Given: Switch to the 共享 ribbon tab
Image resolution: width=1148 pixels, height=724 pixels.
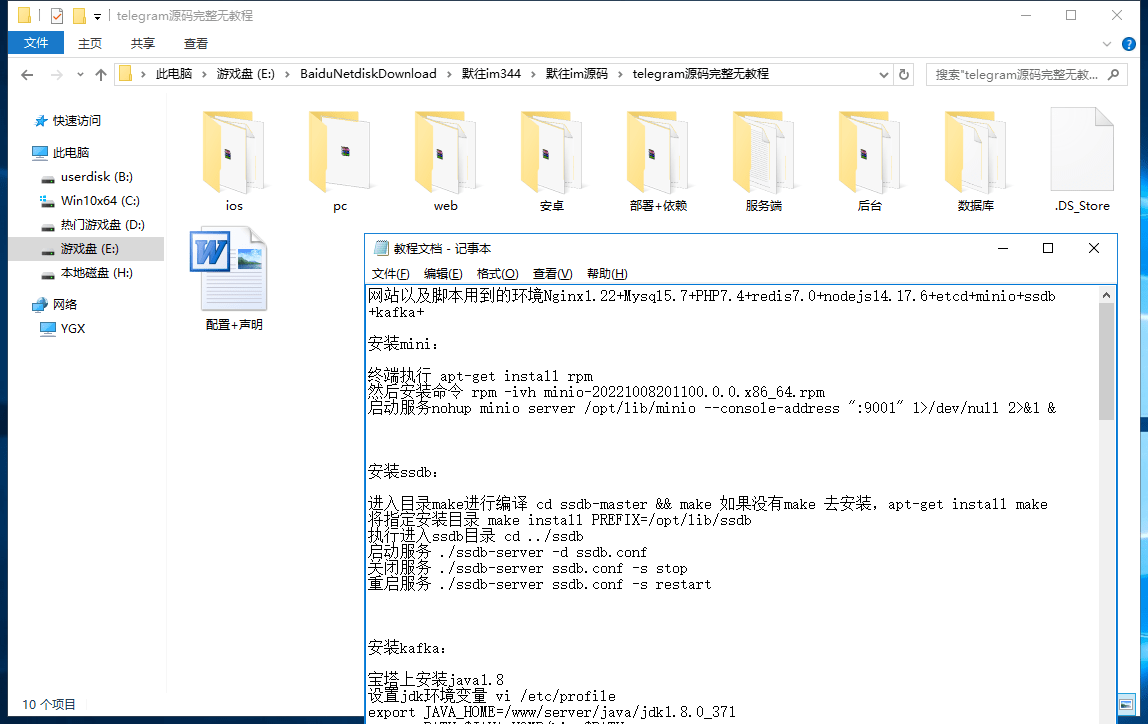Looking at the screenshot, I should (x=143, y=44).
